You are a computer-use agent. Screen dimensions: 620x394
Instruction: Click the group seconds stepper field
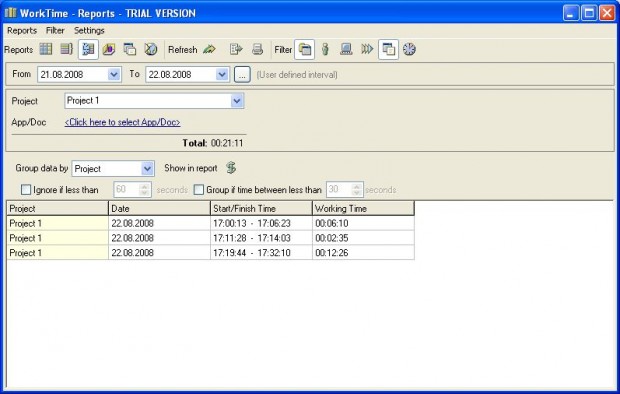pos(344,189)
